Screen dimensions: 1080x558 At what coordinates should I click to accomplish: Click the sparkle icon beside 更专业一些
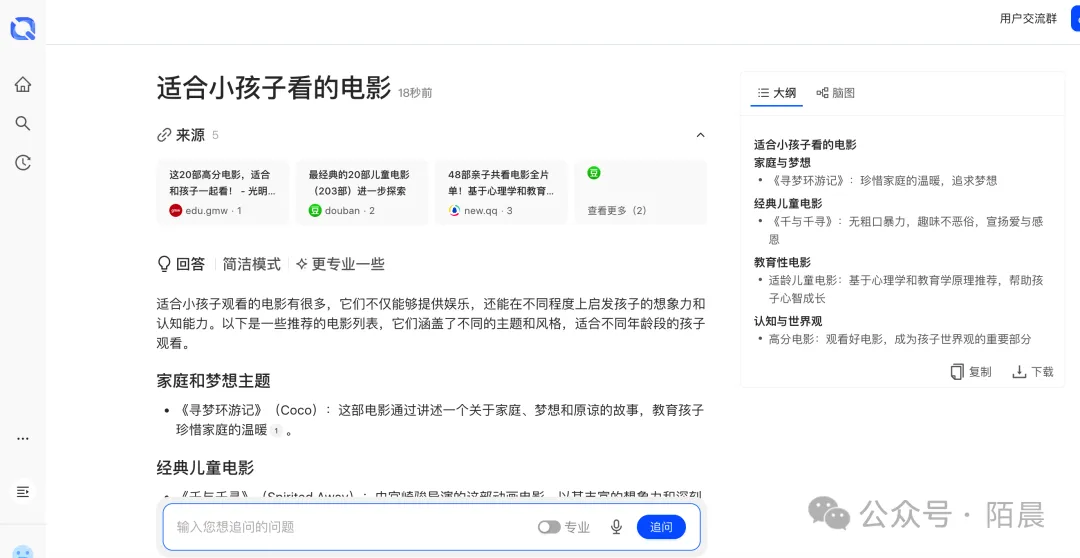302,264
